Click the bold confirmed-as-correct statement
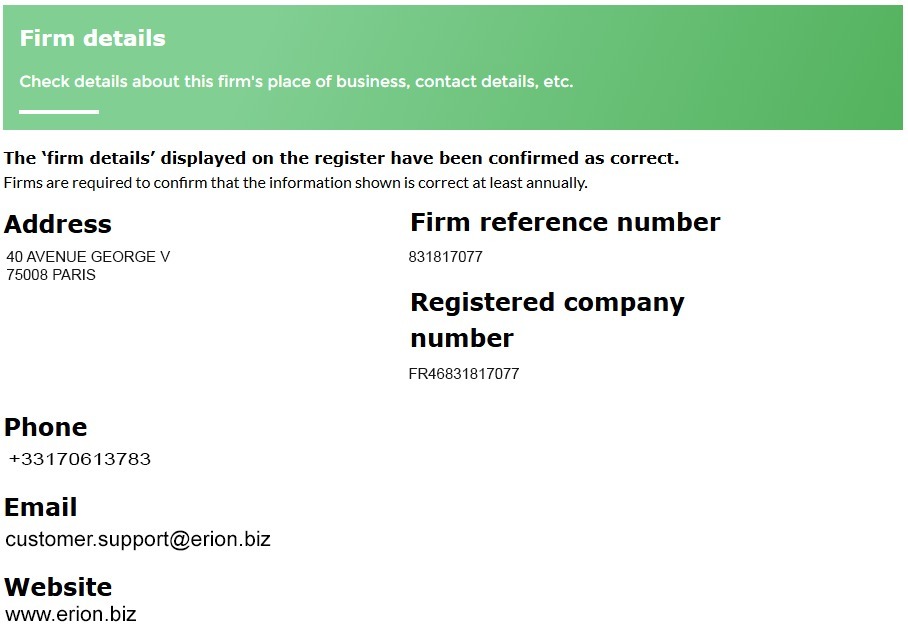 pos(341,158)
